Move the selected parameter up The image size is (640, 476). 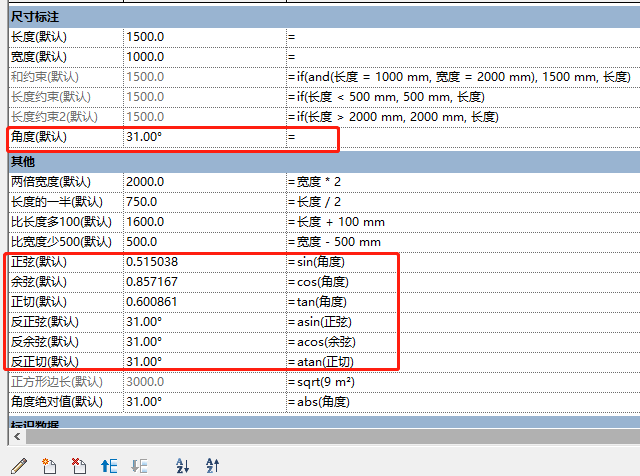click(109, 466)
